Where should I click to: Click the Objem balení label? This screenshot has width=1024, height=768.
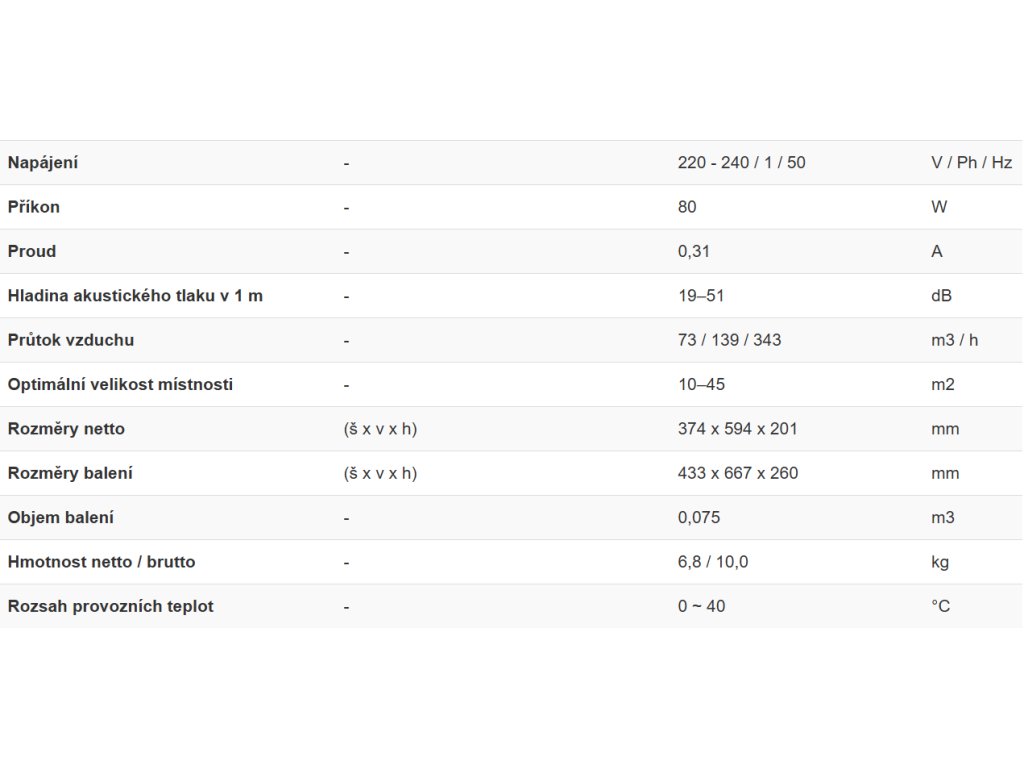pyautogui.click(x=61, y=518)
